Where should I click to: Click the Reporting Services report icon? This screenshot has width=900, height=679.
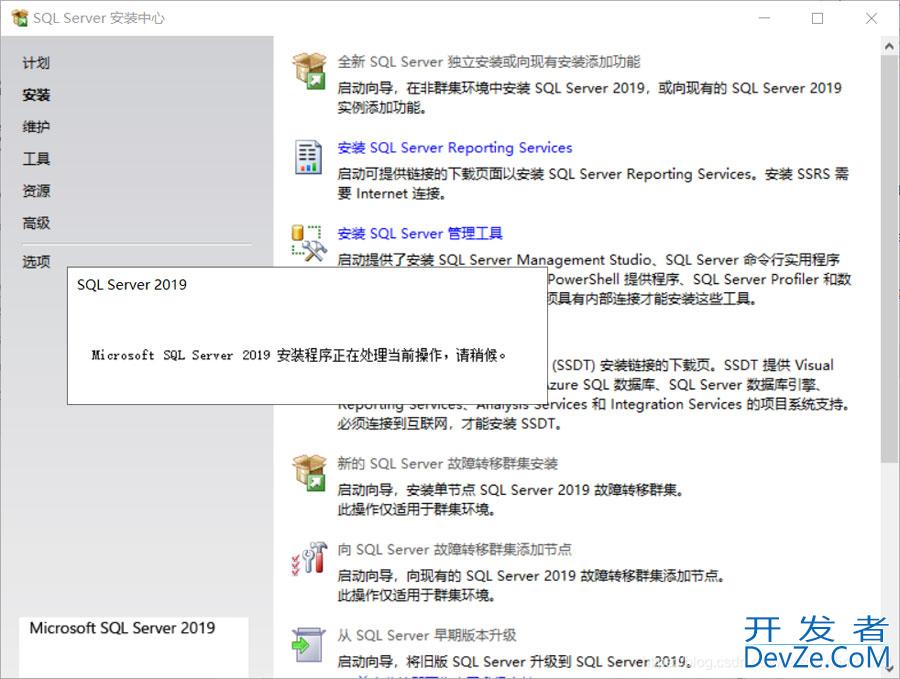309,157
